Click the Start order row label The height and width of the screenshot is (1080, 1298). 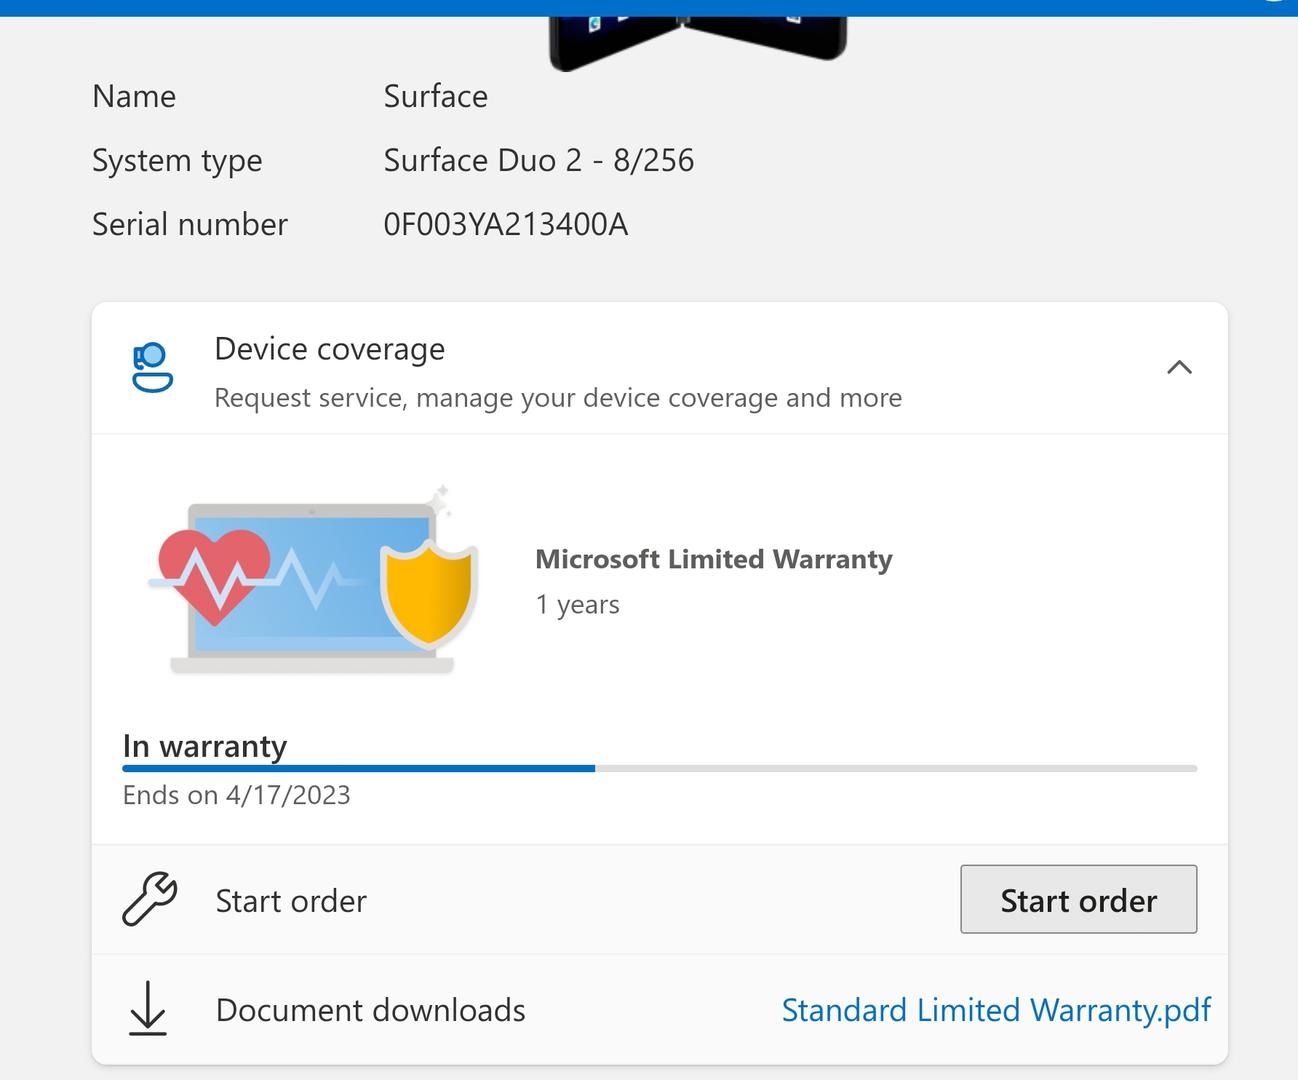[291, 901]
